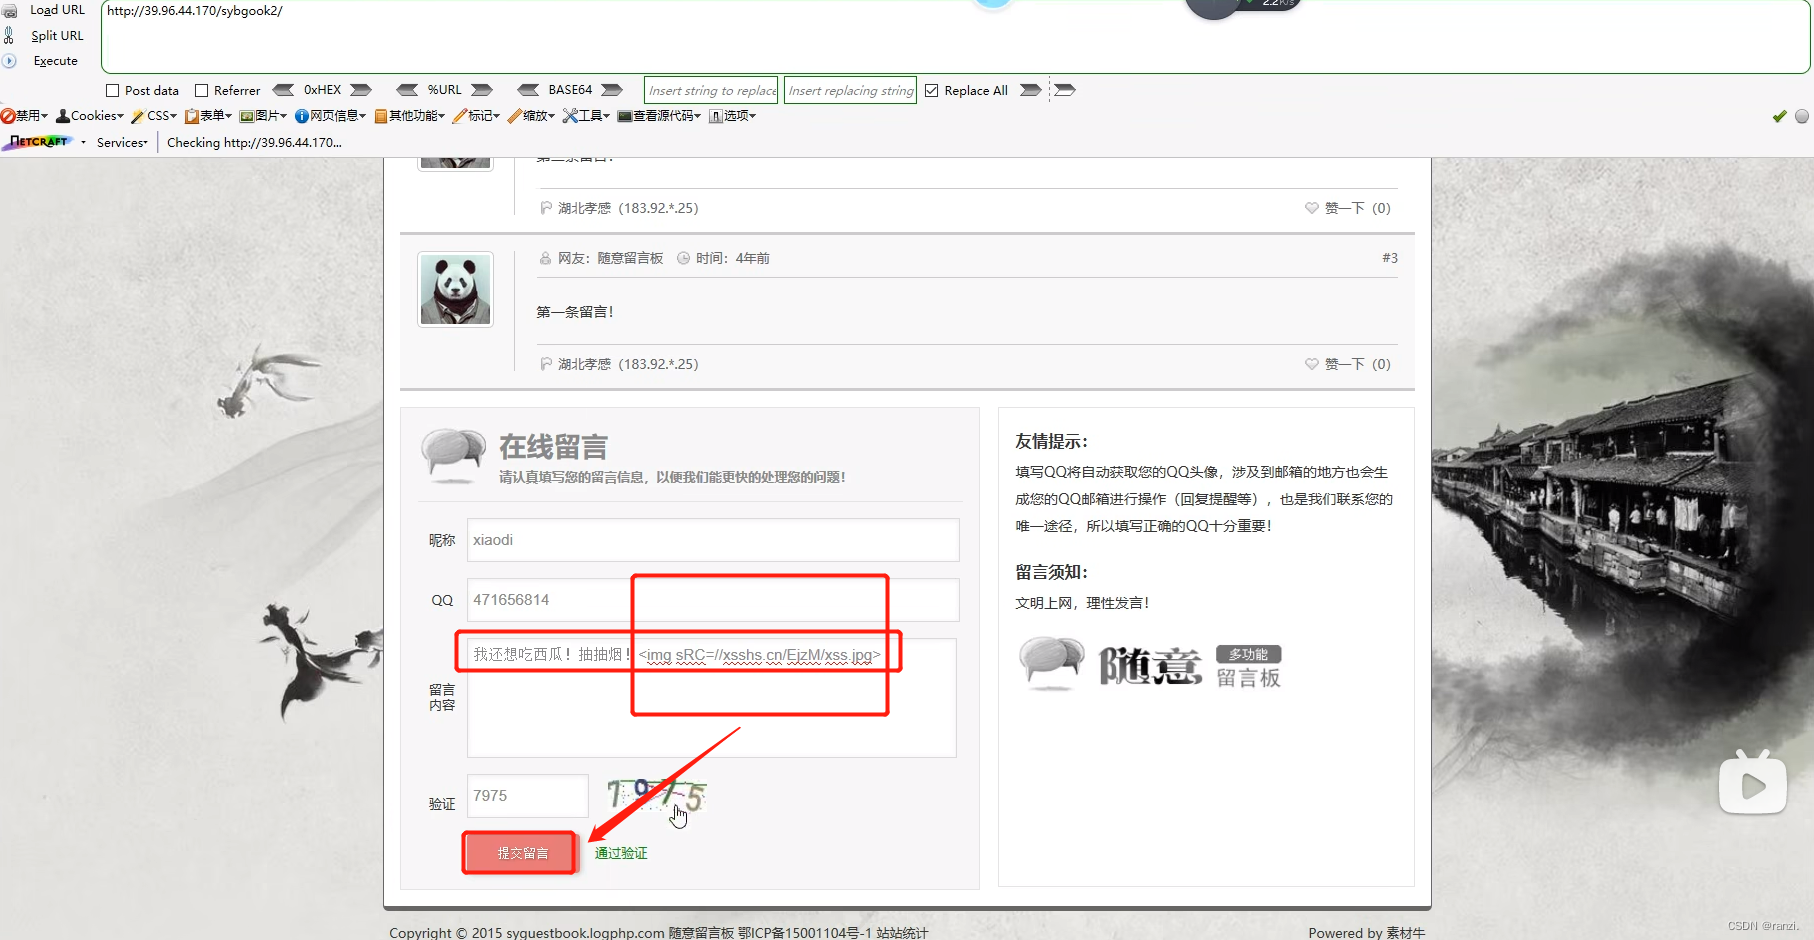Click the Split URL button label

(x=57, y=35)
